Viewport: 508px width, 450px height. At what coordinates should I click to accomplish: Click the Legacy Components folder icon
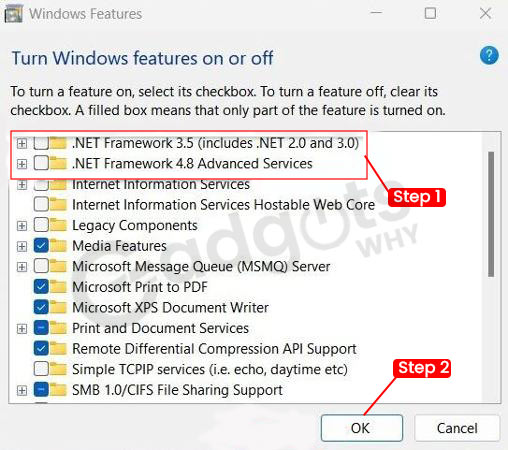coord(58,225)
